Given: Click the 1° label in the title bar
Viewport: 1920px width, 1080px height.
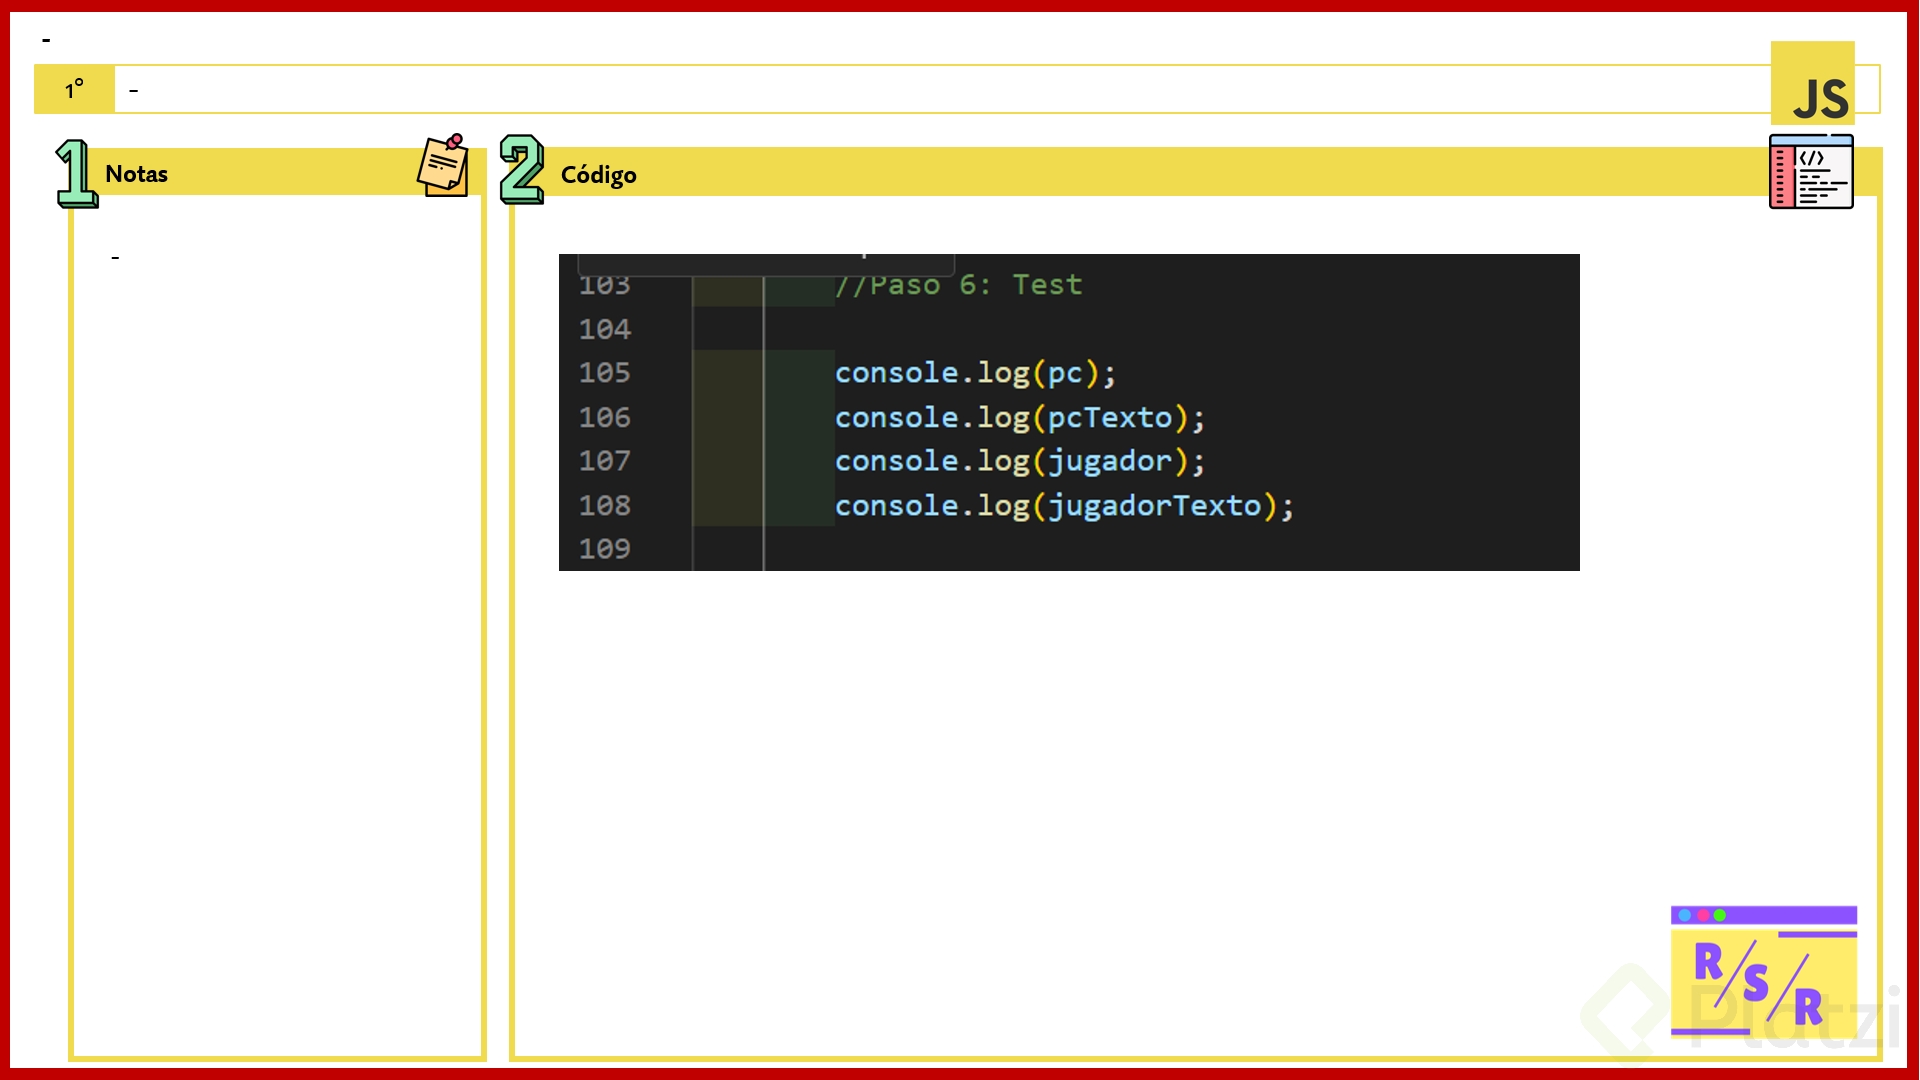Looking at the screenshot, I should click(x=74, y=89).
